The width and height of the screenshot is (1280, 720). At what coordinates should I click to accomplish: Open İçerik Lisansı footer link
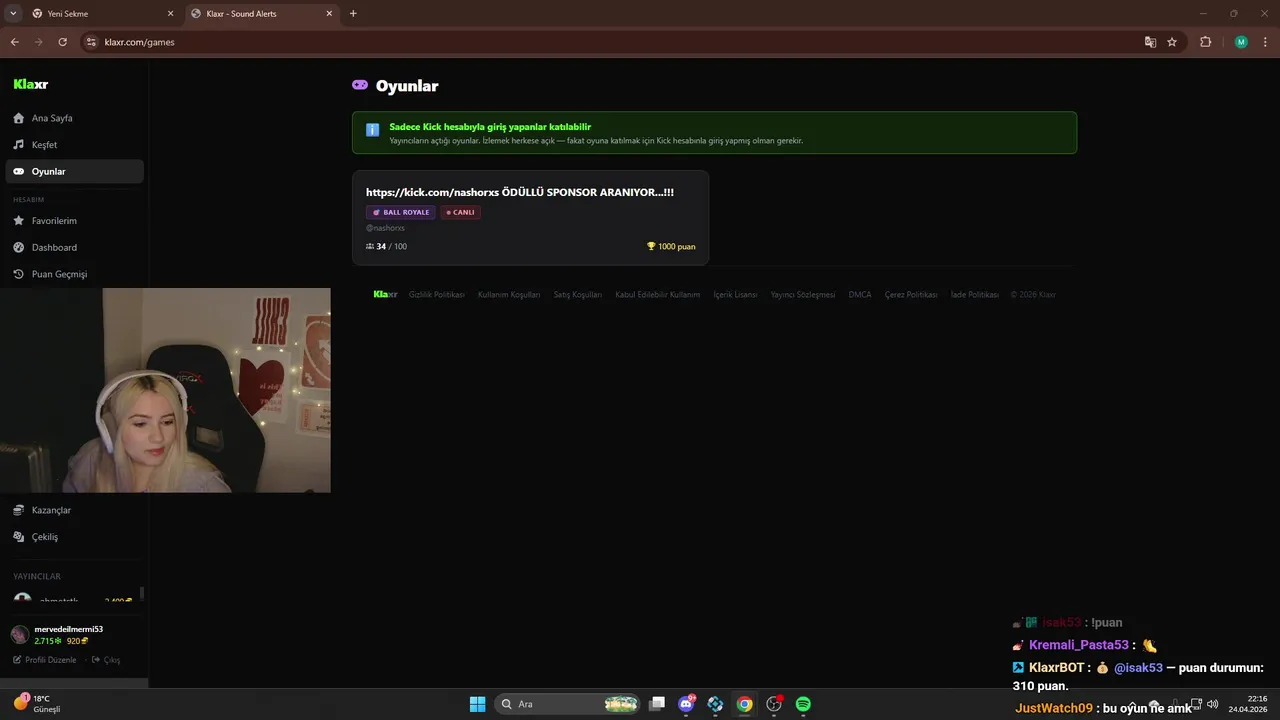pos(736,295)
